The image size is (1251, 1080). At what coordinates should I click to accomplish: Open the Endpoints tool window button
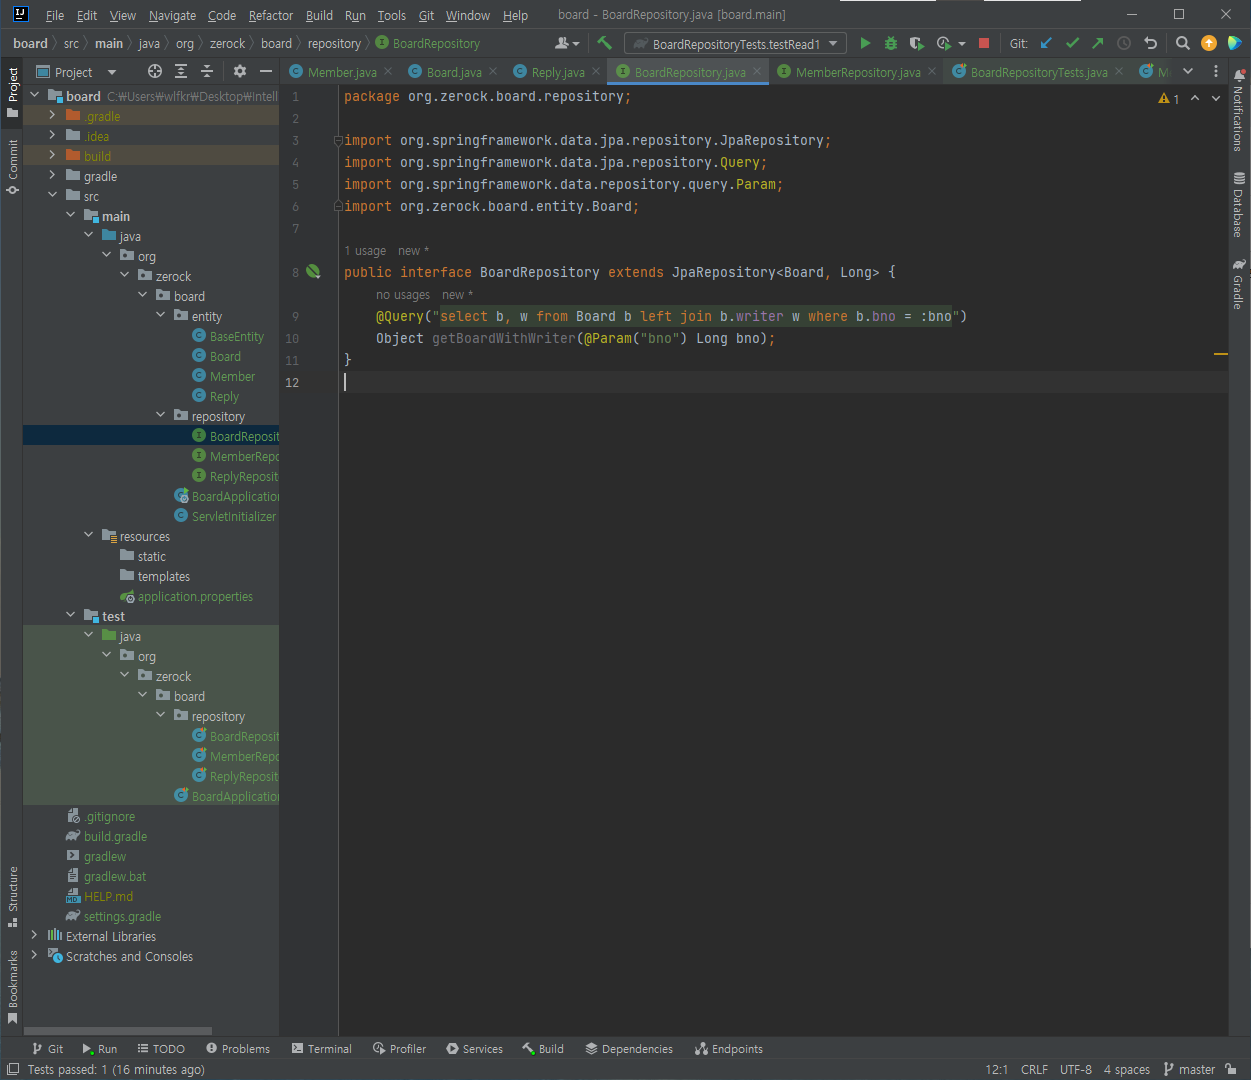click(x=729, y=1049)
